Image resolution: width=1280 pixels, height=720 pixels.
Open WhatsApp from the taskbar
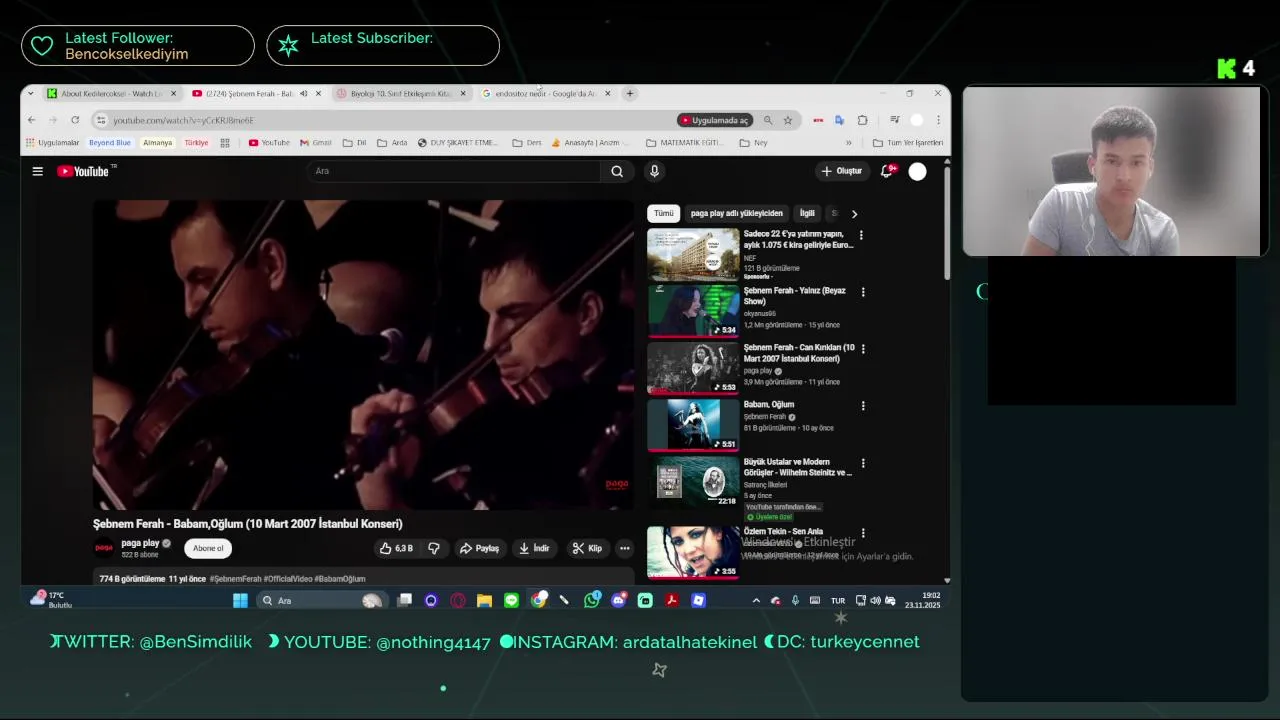(592, 600)
